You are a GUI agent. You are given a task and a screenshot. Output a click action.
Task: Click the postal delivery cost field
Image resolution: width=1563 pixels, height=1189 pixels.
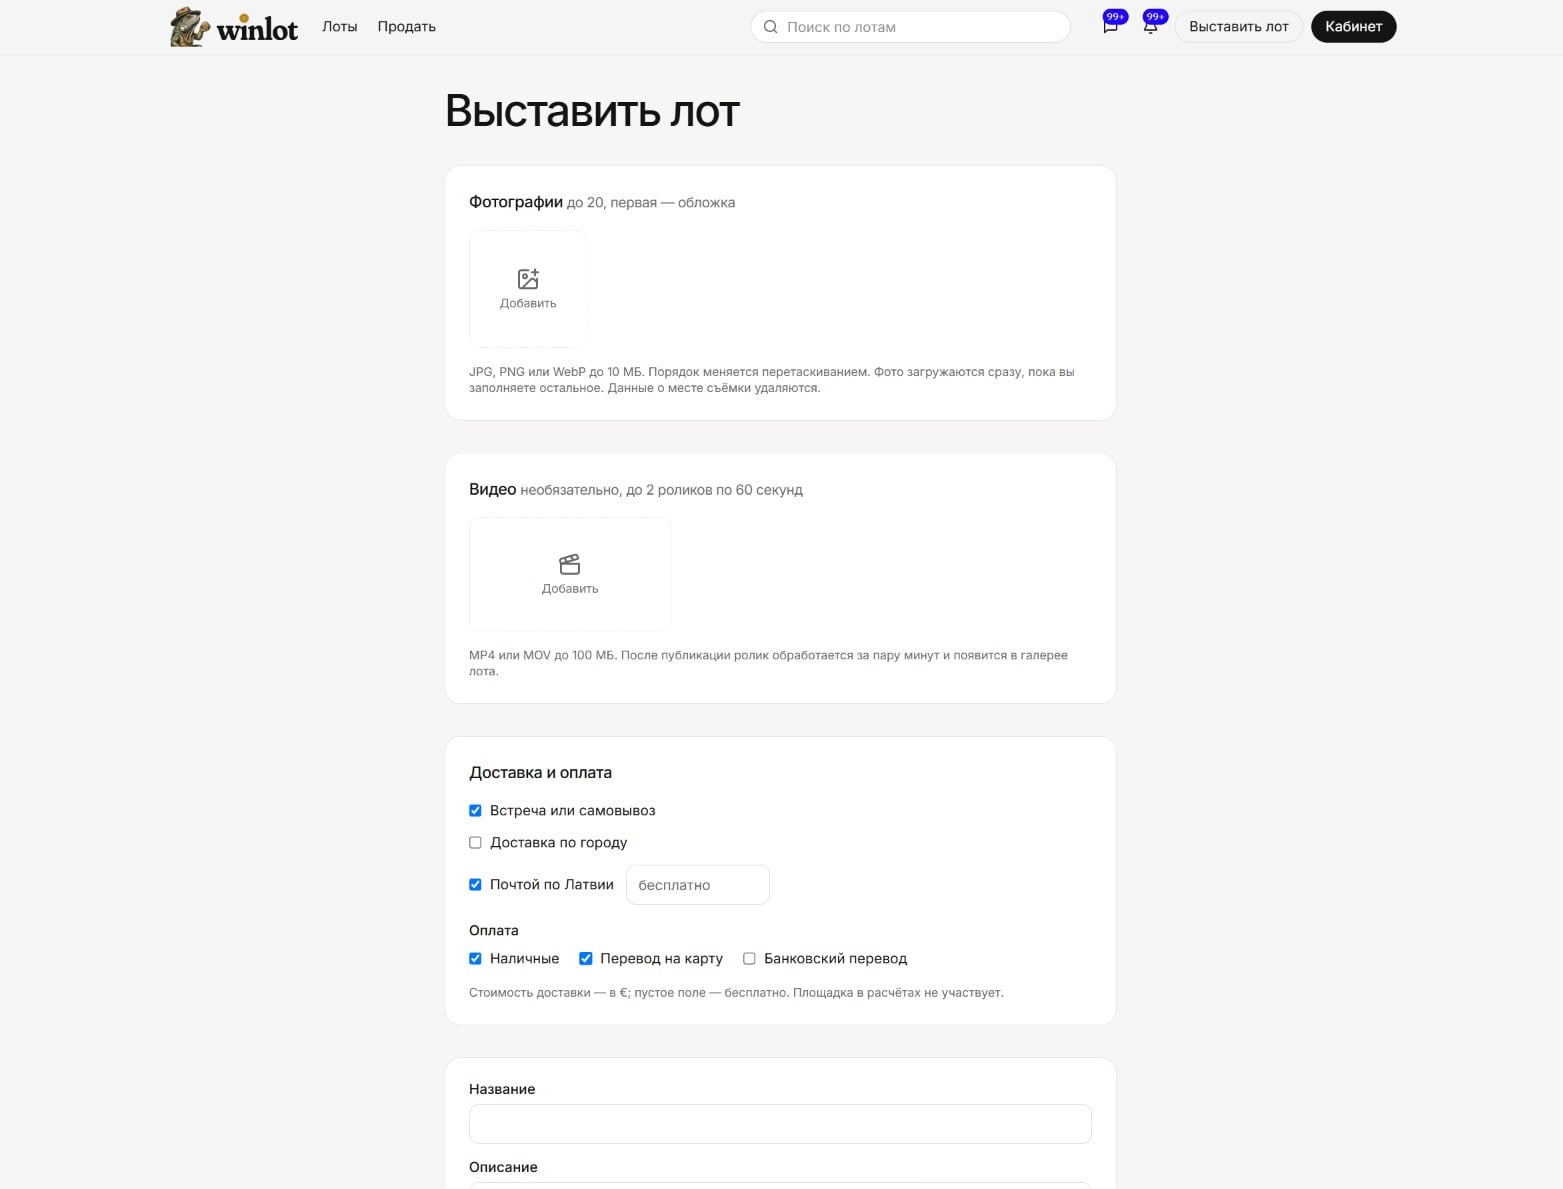(x=698, y=885)
